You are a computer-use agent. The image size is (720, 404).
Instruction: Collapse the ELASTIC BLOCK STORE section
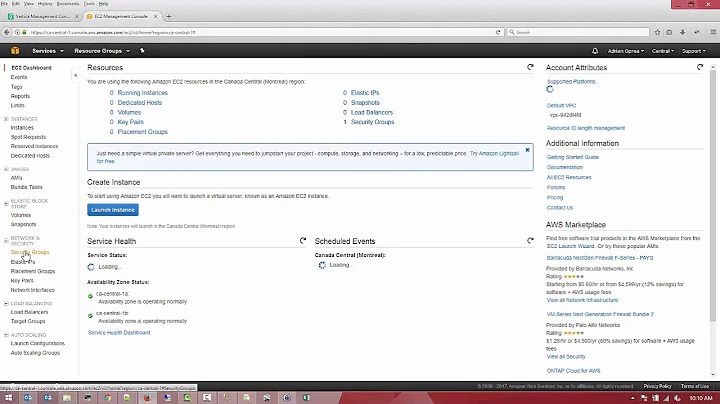[6, 203]
